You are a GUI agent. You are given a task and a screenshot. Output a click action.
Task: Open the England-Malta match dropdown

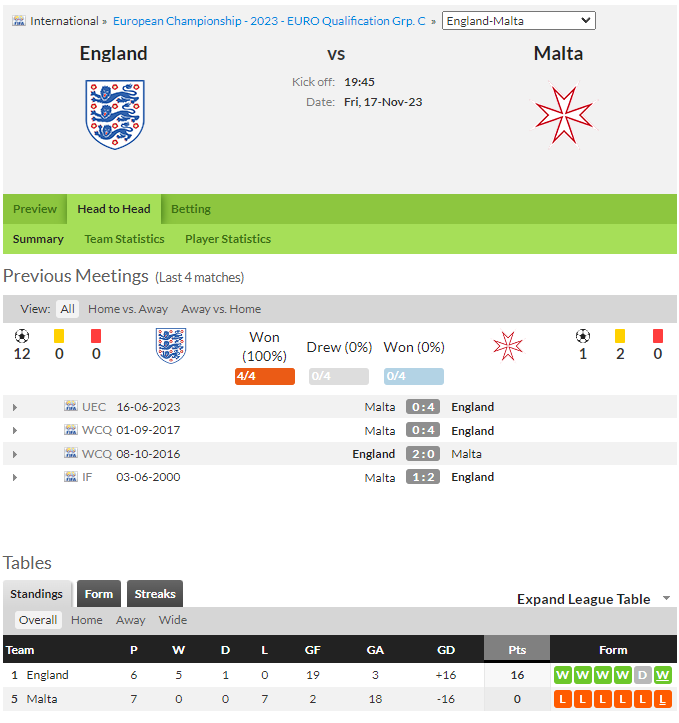519,21
